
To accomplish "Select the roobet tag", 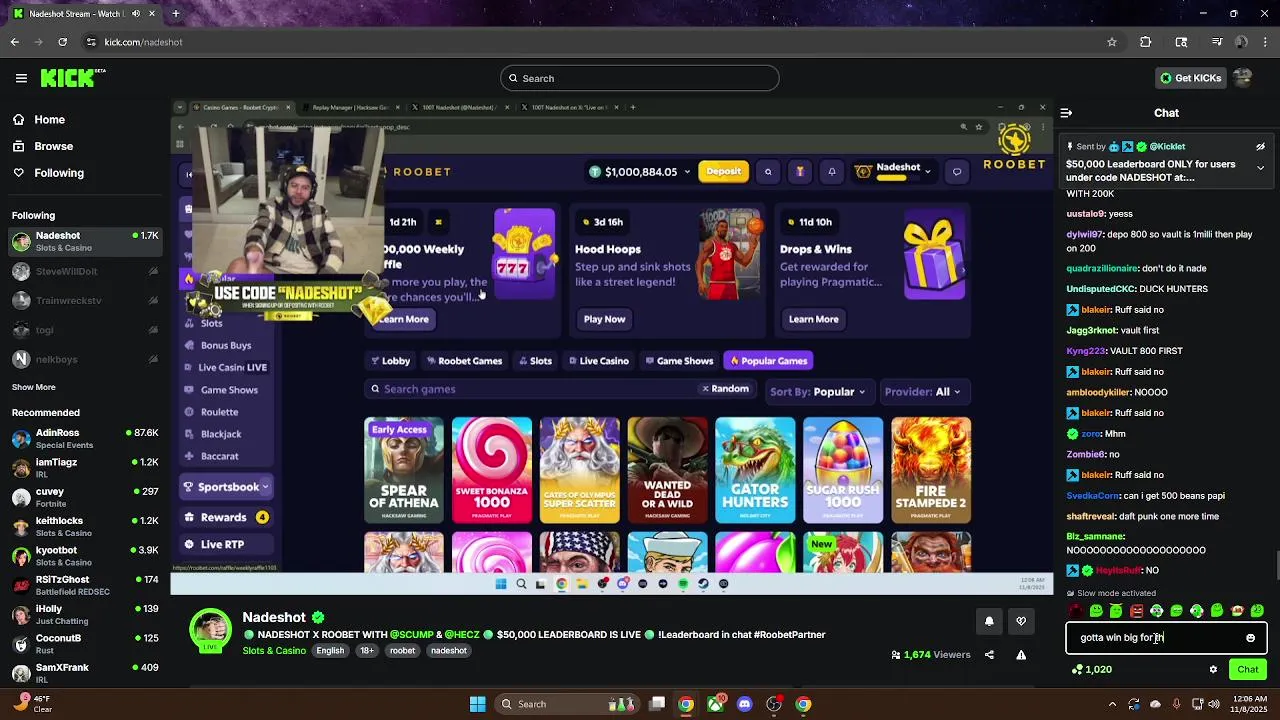I will tap(402, 651).
